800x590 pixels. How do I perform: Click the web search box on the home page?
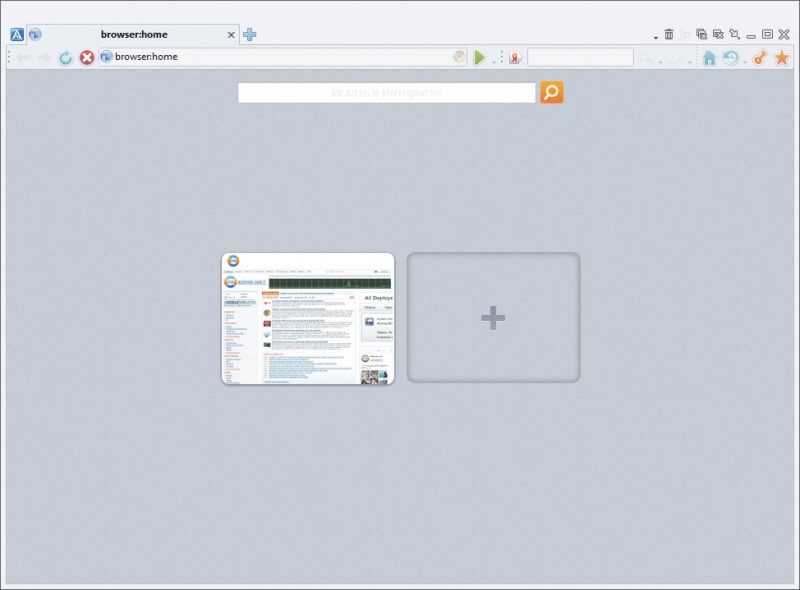387,93
